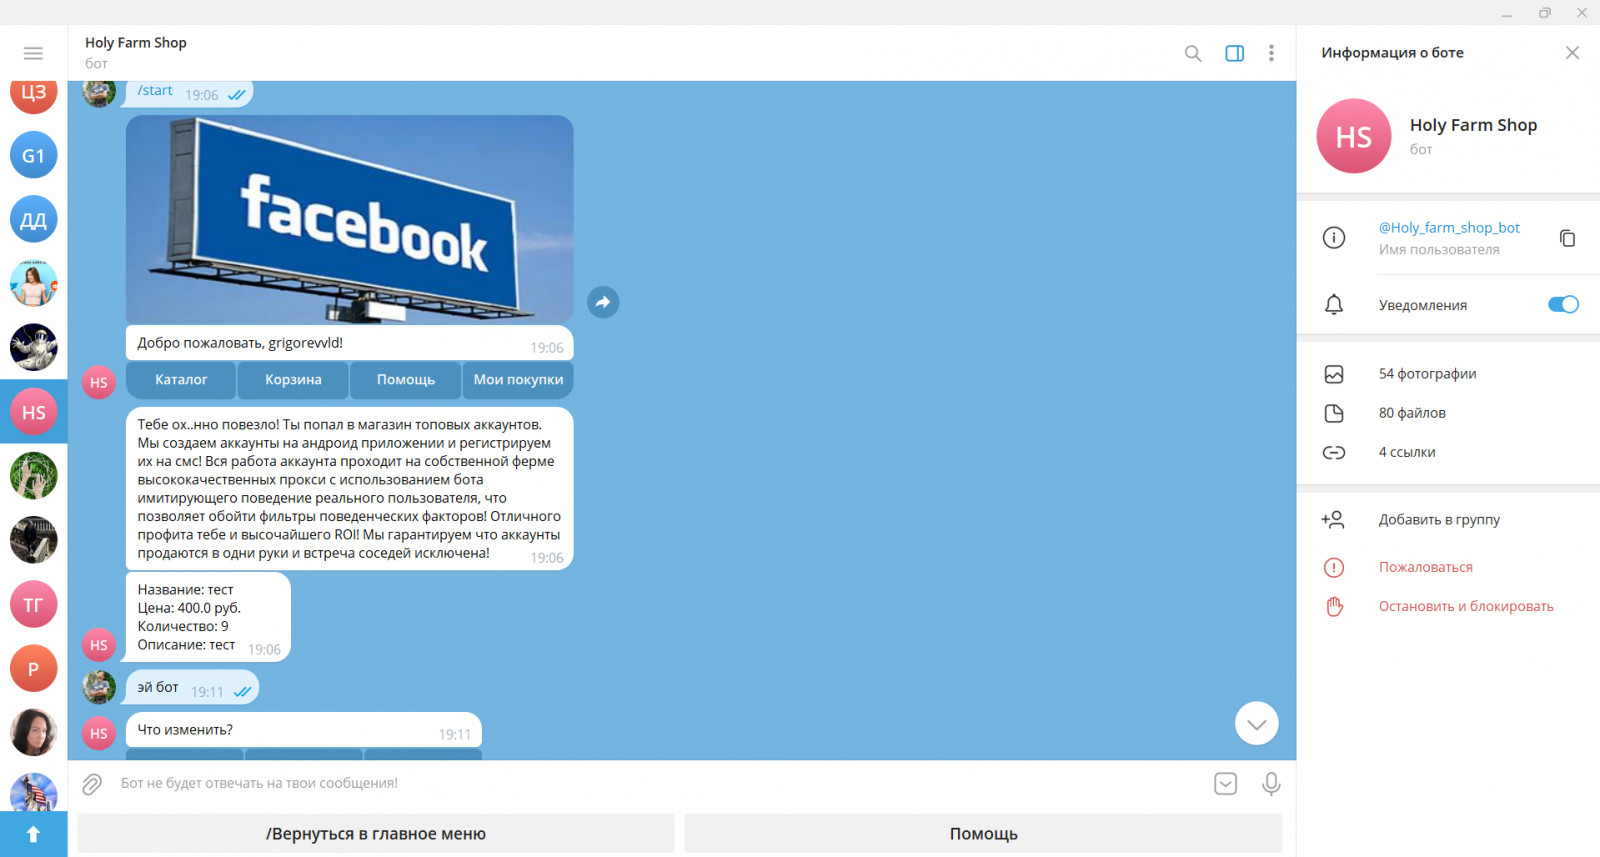Image resolution: width=1600 pixels, height=857 pixels.
Task: Toggle the right info sidebar panel
Action: tap(1235, 53)
